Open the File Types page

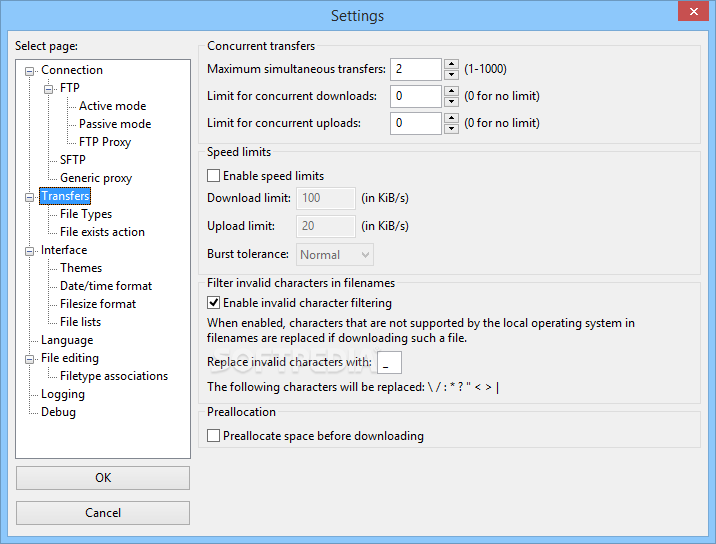tap(86, 214)
